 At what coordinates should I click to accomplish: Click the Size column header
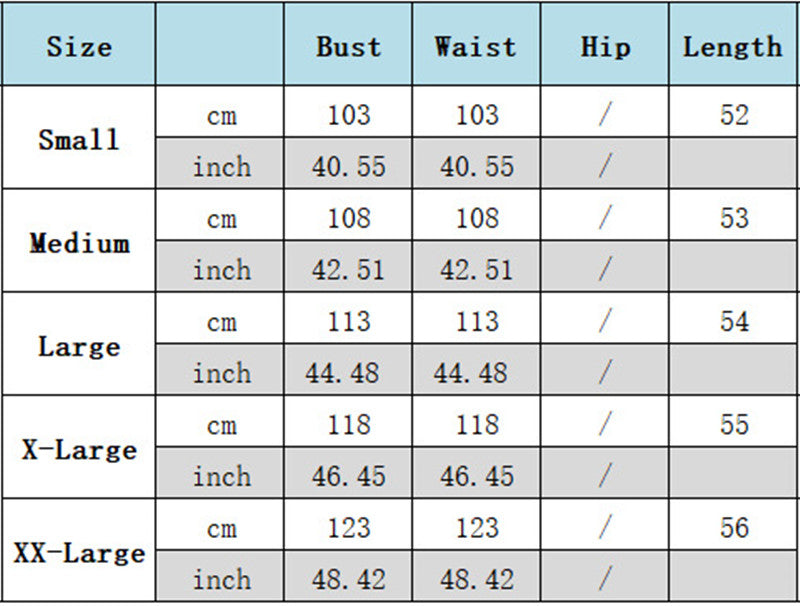[x=79, y=46]
